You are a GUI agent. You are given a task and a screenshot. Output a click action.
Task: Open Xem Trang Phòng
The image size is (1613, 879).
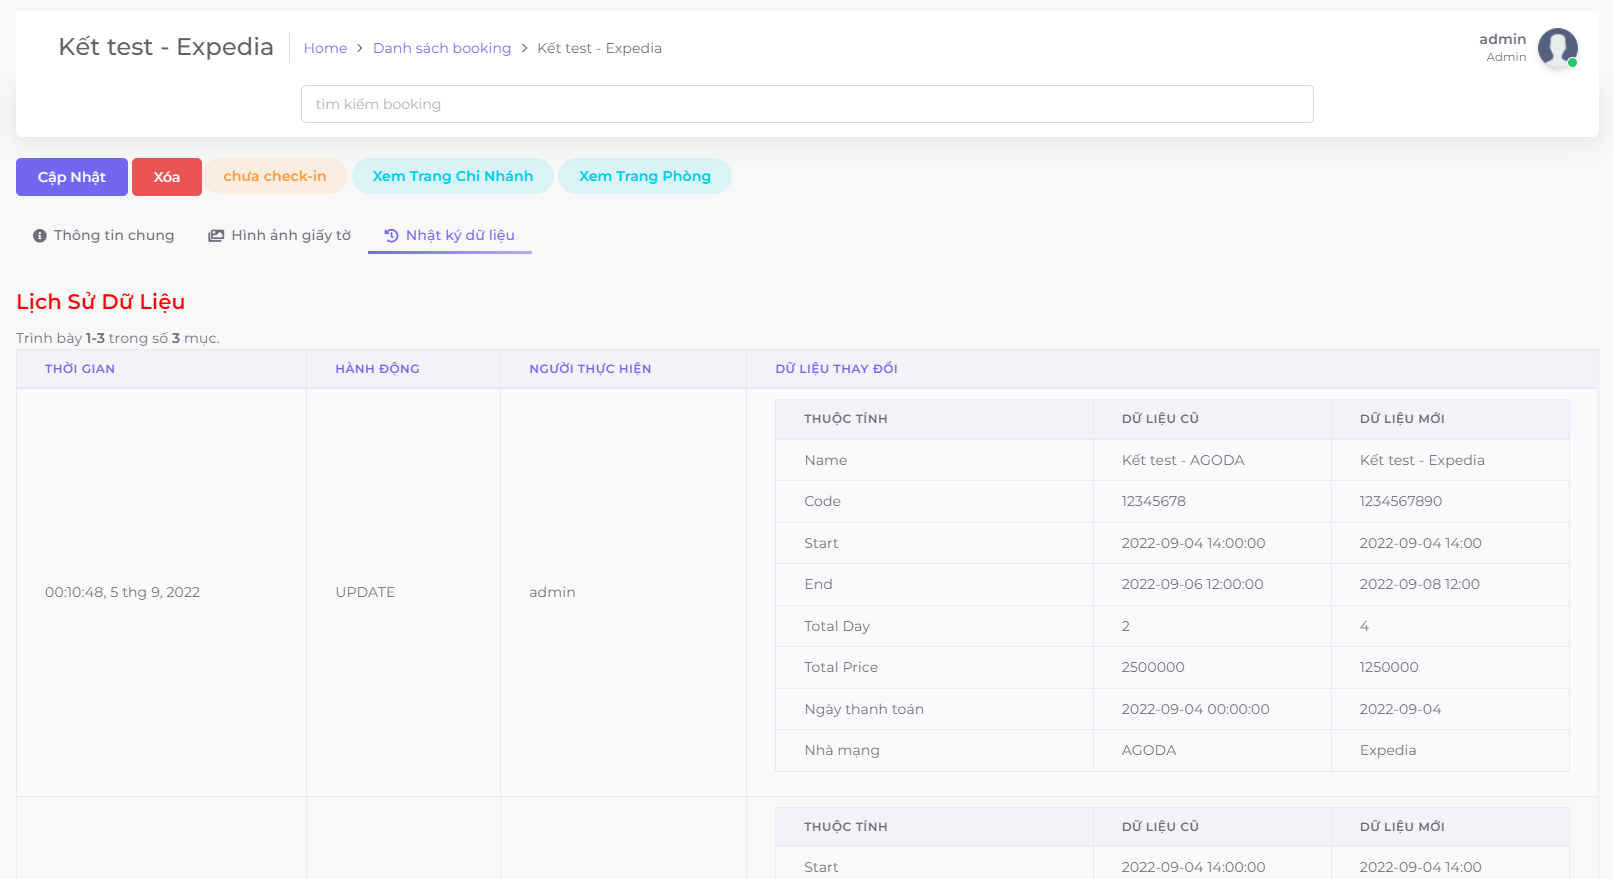[644, 177]
